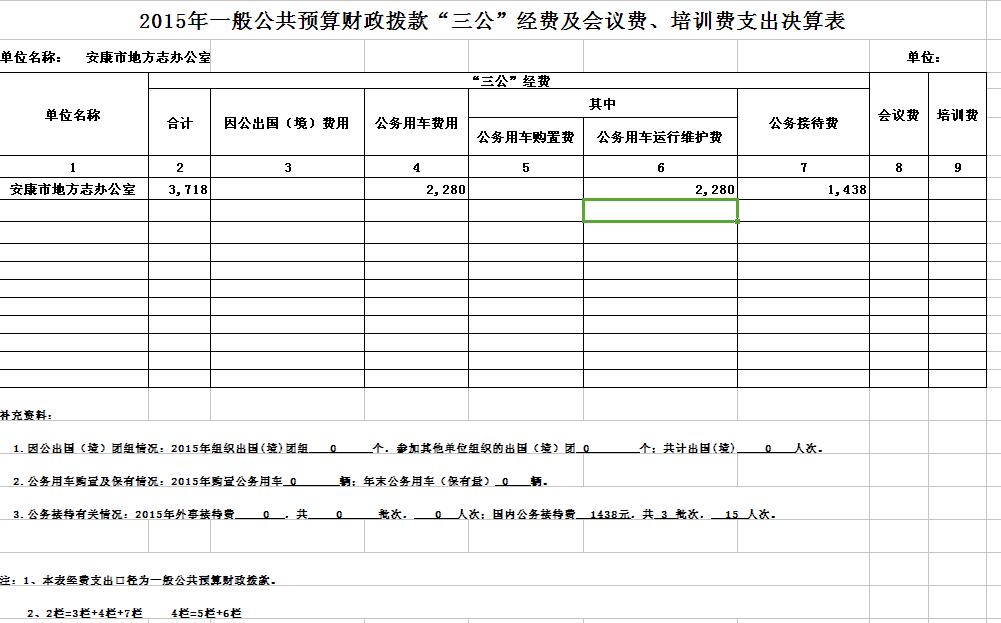Select column number cell '7'
1001x623 pixels.
(804, 167)
